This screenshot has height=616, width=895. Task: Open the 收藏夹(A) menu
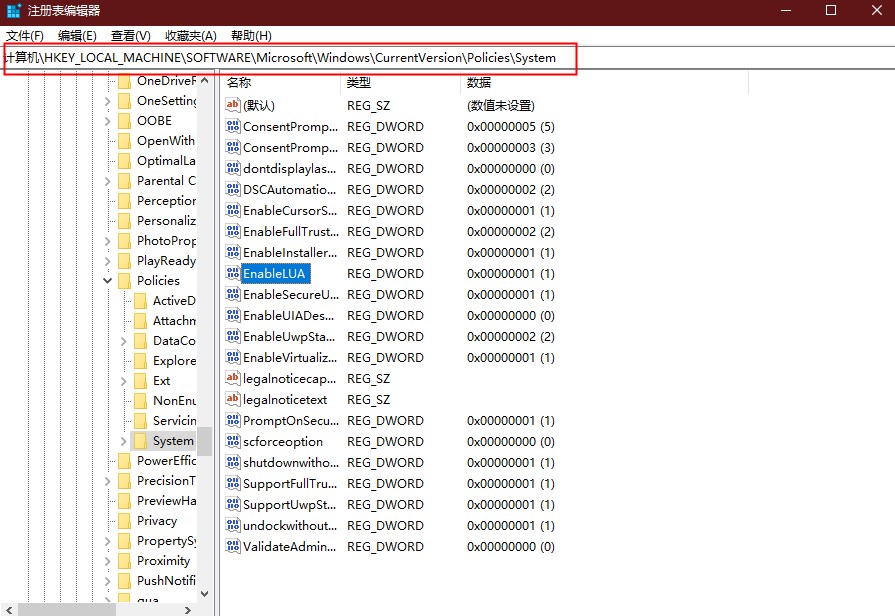click(191, 36)
